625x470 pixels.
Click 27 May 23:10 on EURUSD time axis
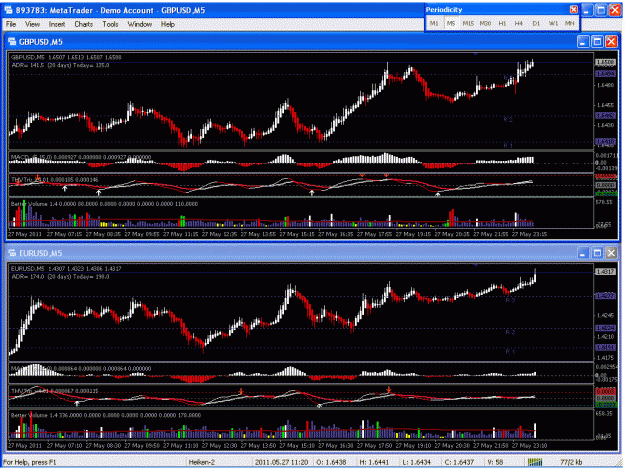click(x=529, y=445)
